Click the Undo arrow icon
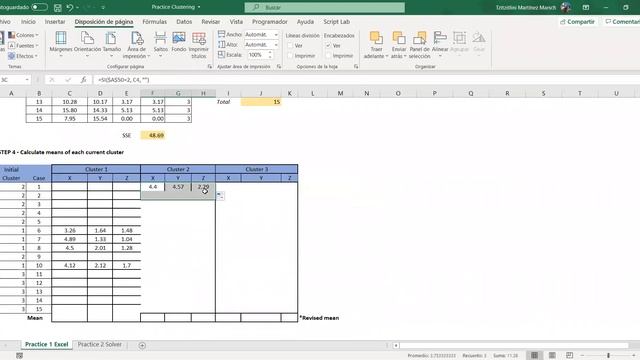This screenshot has width=640, height=360. [70, 7]
